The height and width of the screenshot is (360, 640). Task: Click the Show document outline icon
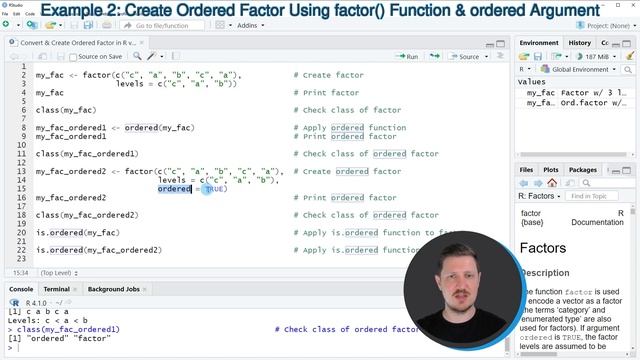(500, 56)
